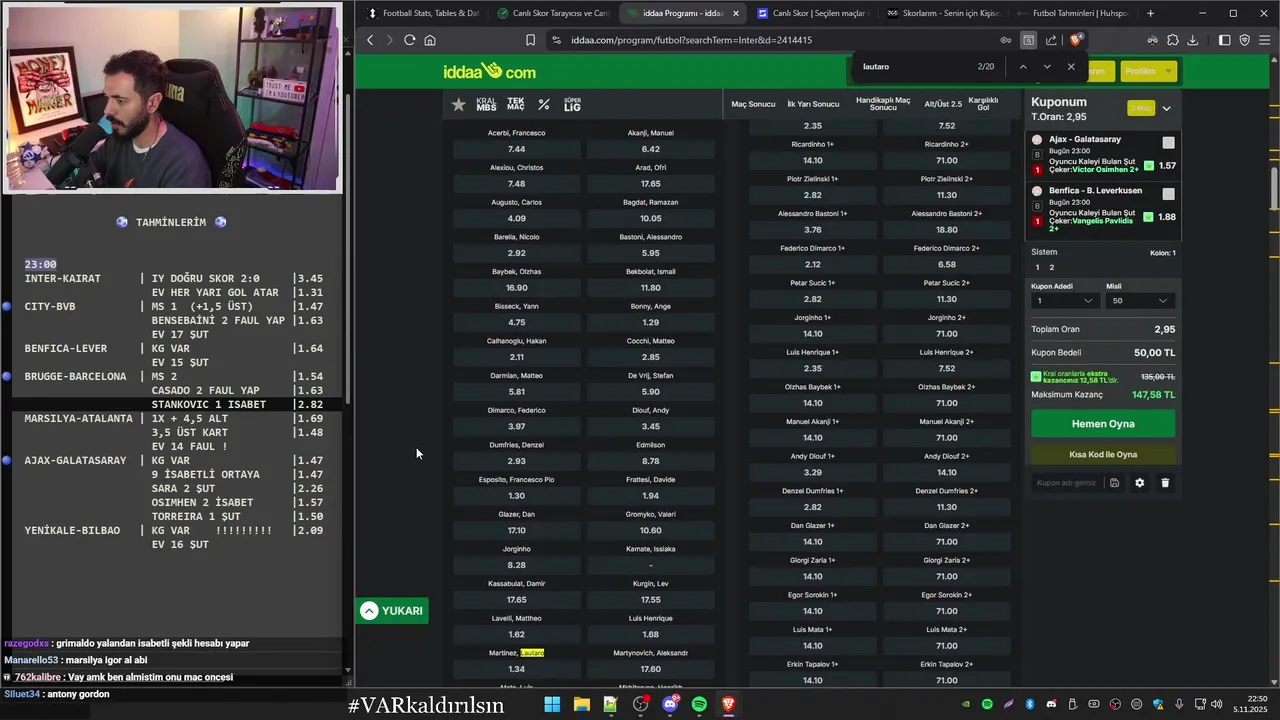Open the browser hamburger menu

point(1265,40)
